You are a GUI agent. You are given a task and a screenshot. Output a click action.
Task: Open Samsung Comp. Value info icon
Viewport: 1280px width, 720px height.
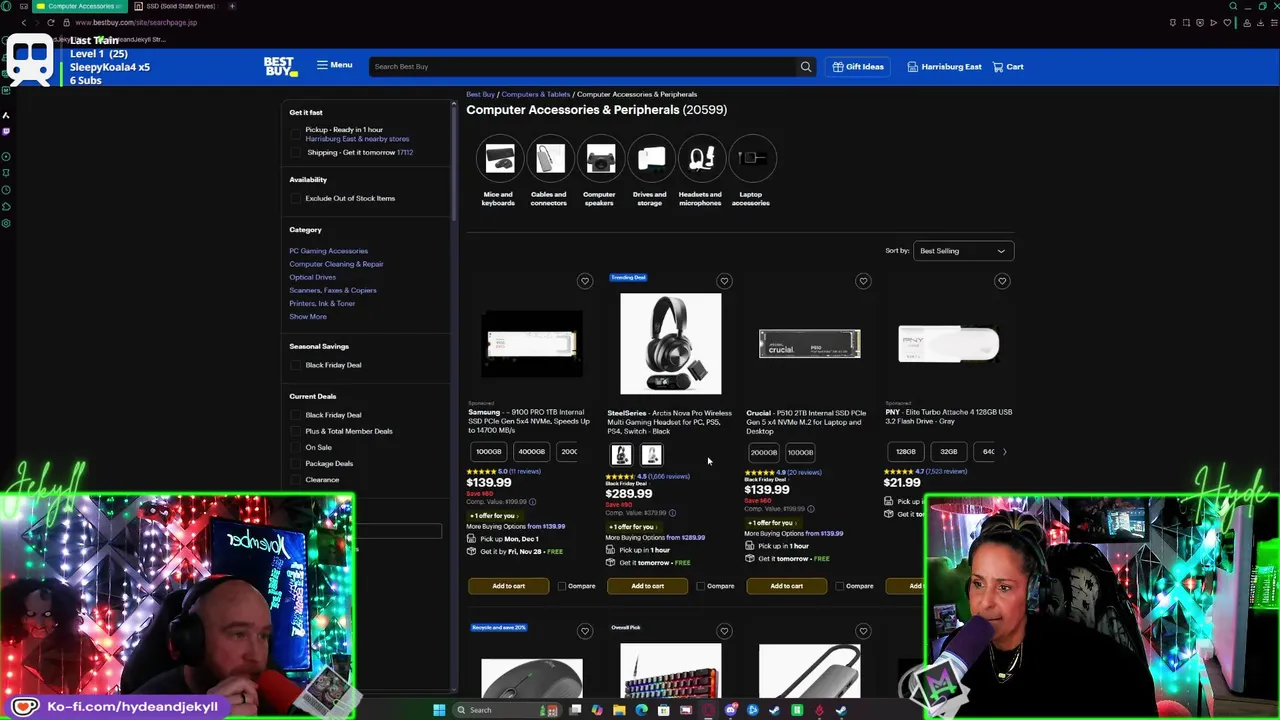click(532, 502)
